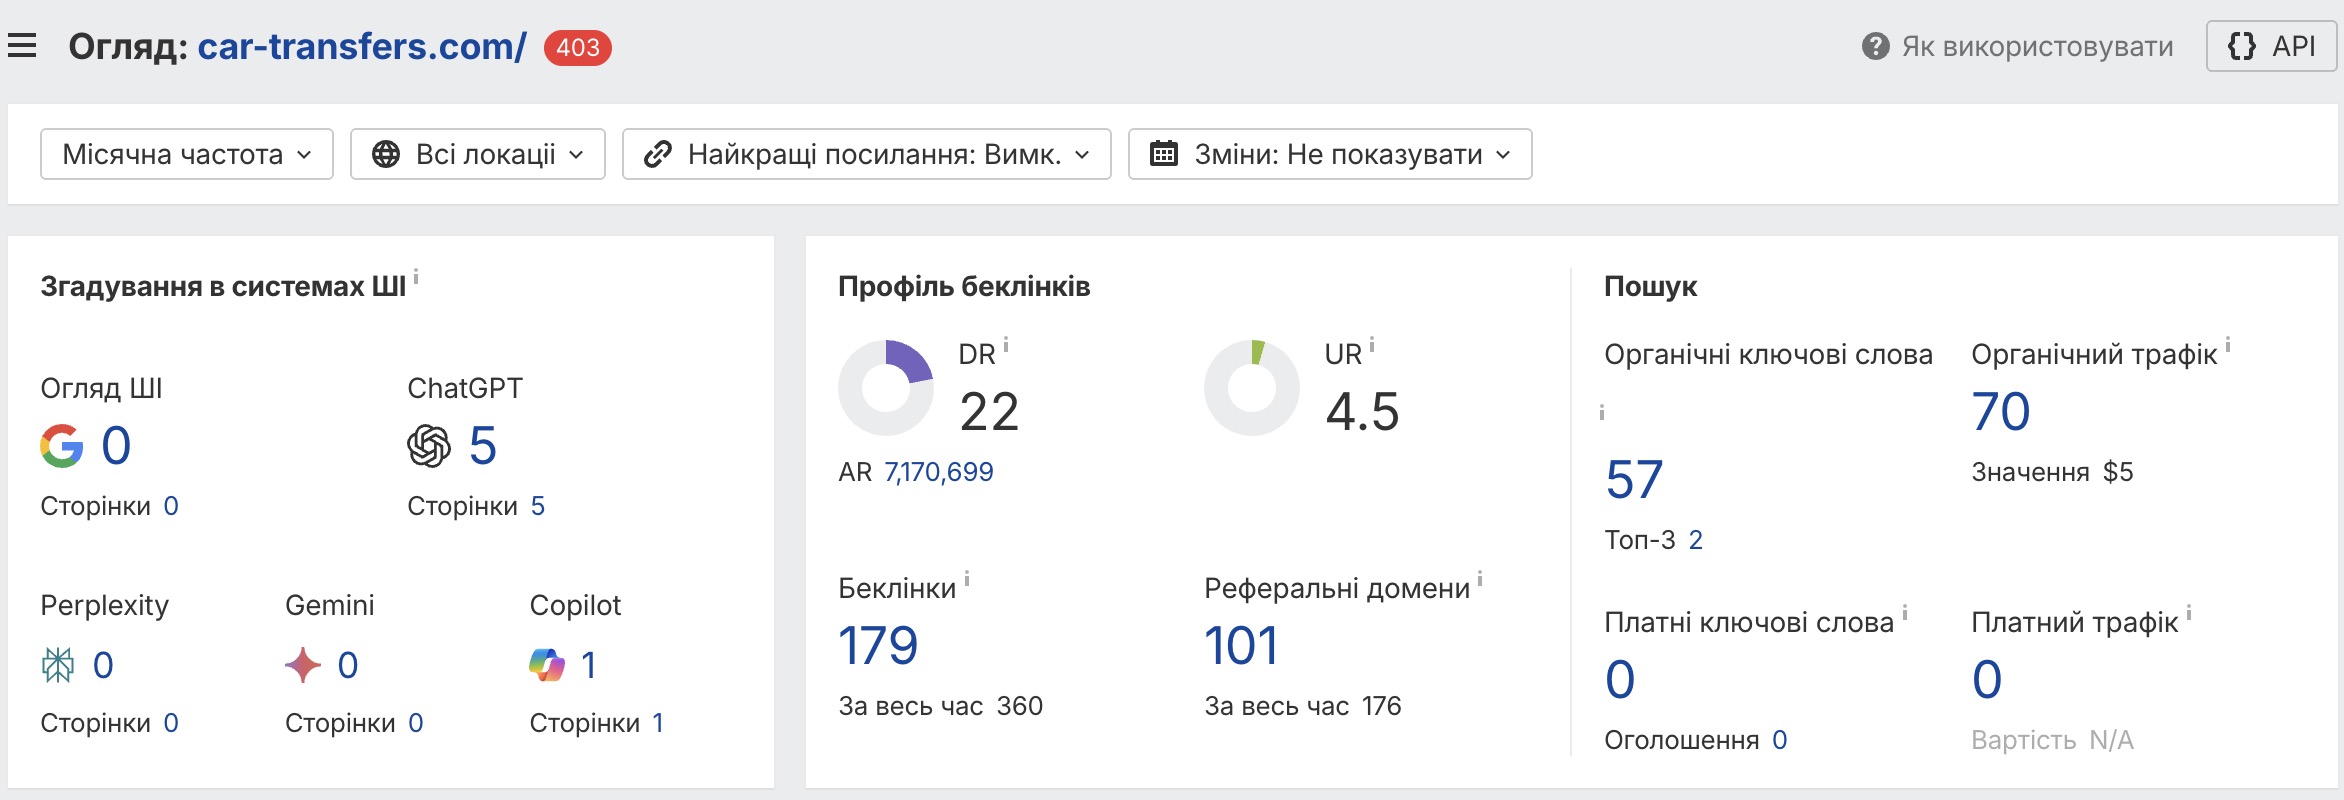2344x800 pixels.
Task: Click the ChatGPT logo icon
Action: (429, 446)
